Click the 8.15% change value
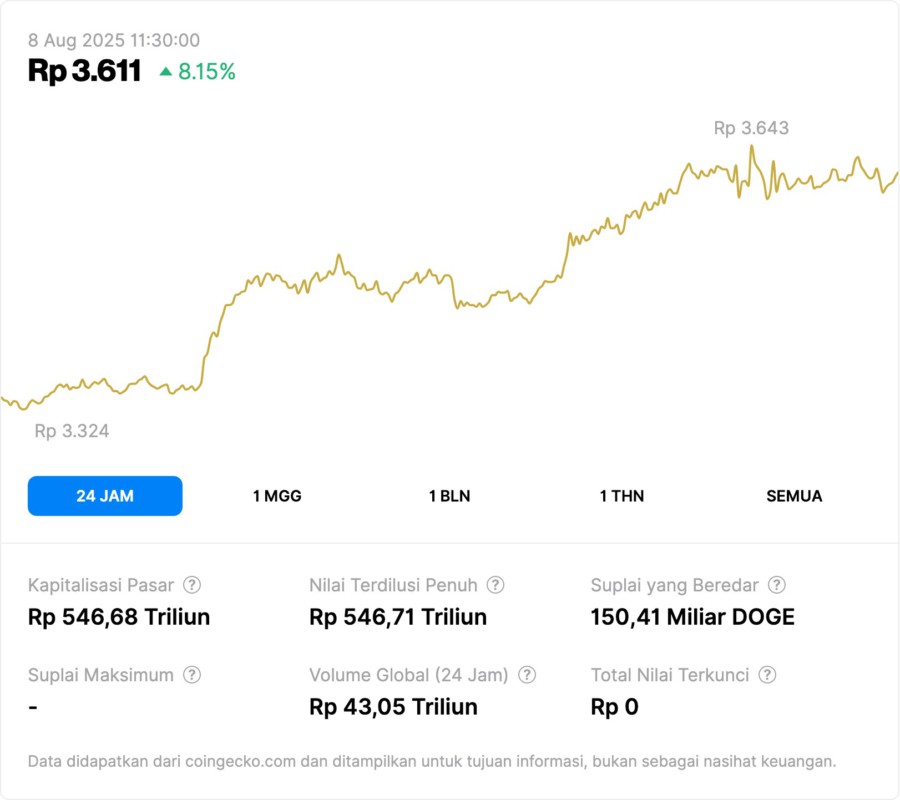The height and width of the screenshot is (800, 900). point(207,72)
